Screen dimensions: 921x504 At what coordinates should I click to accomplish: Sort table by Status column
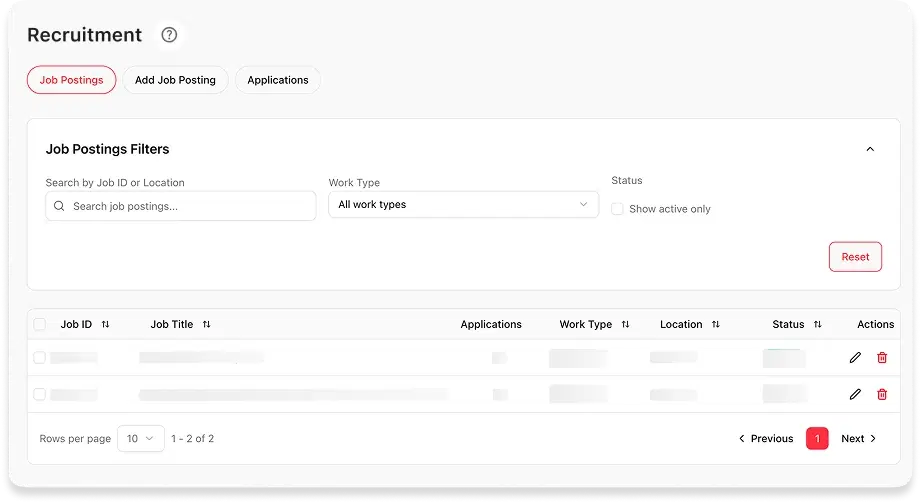818,324
